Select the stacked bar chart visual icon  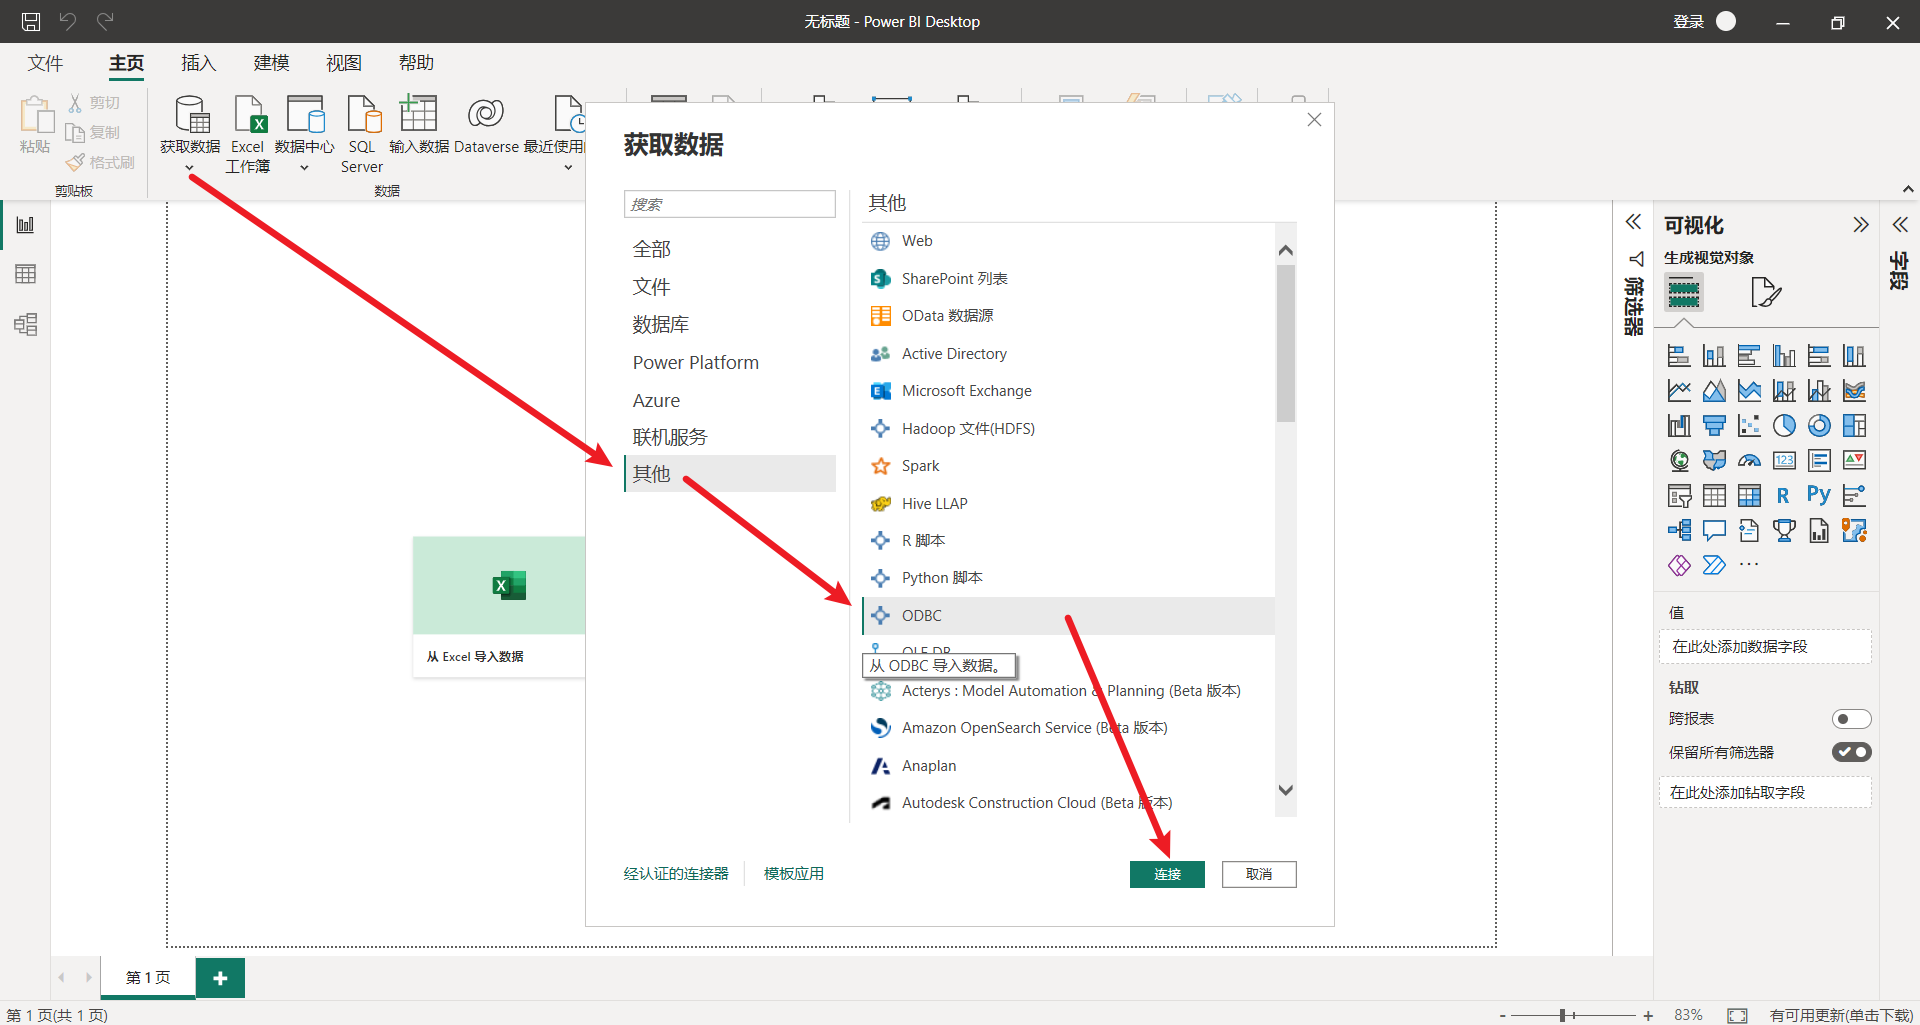coord(1679,356)
